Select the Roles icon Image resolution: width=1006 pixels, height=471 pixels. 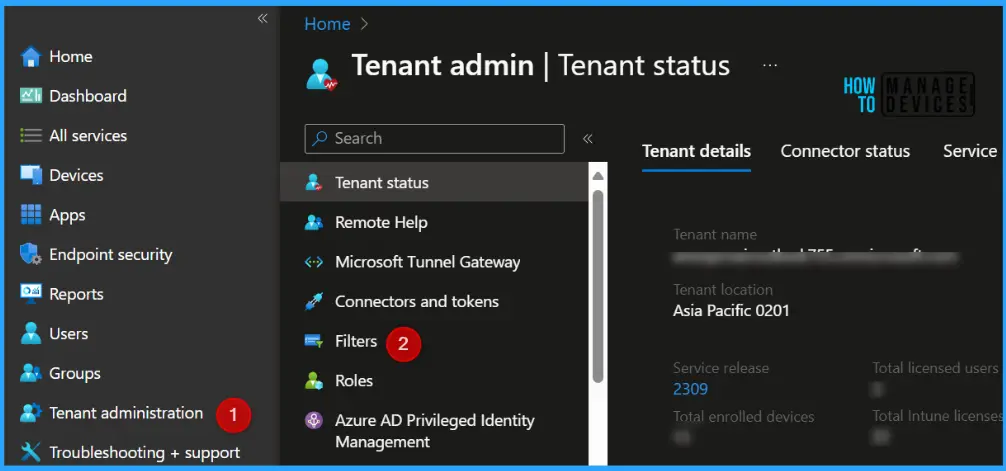pos(314,381)
